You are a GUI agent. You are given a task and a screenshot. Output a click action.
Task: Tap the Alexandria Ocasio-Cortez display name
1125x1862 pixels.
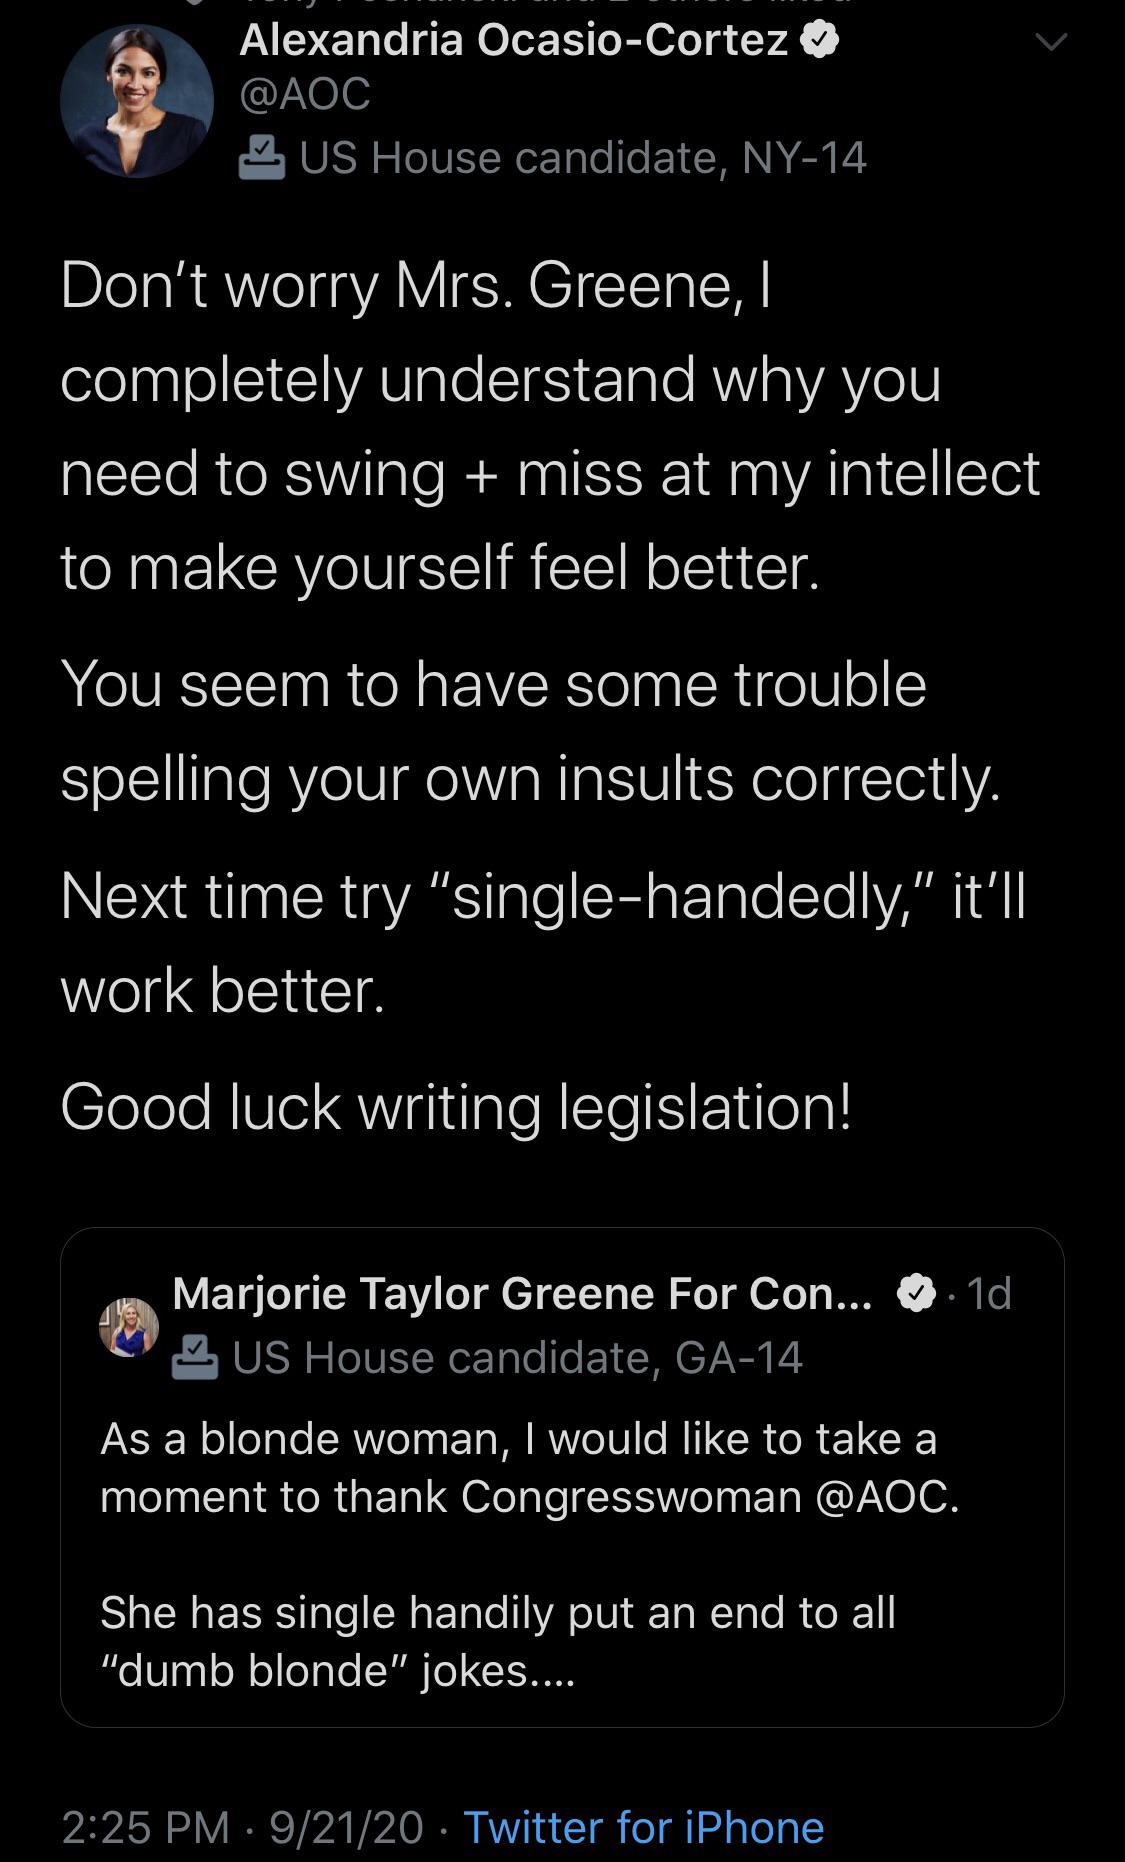(x=514, y=41)
